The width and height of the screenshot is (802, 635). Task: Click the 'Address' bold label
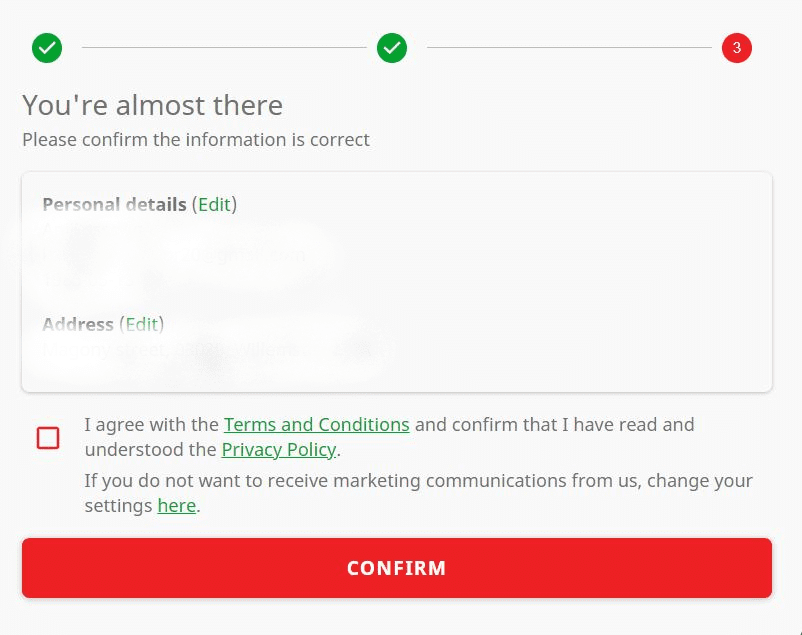point(78,324)
